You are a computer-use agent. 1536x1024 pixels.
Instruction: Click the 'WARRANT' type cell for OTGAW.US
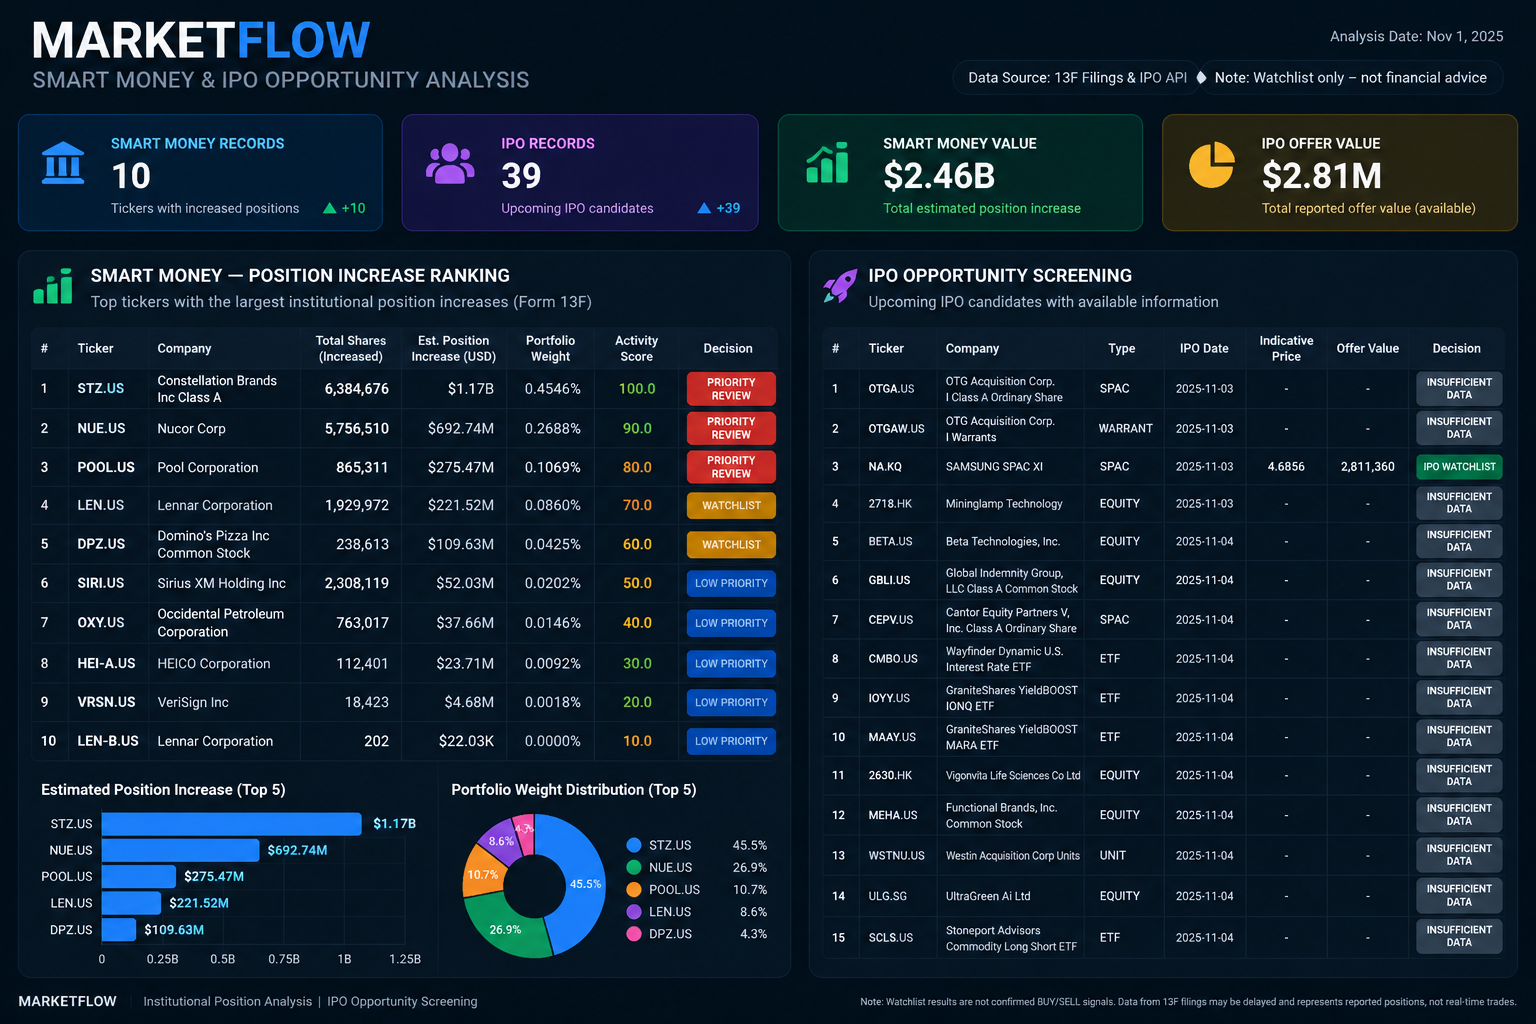click(1126, 428)
